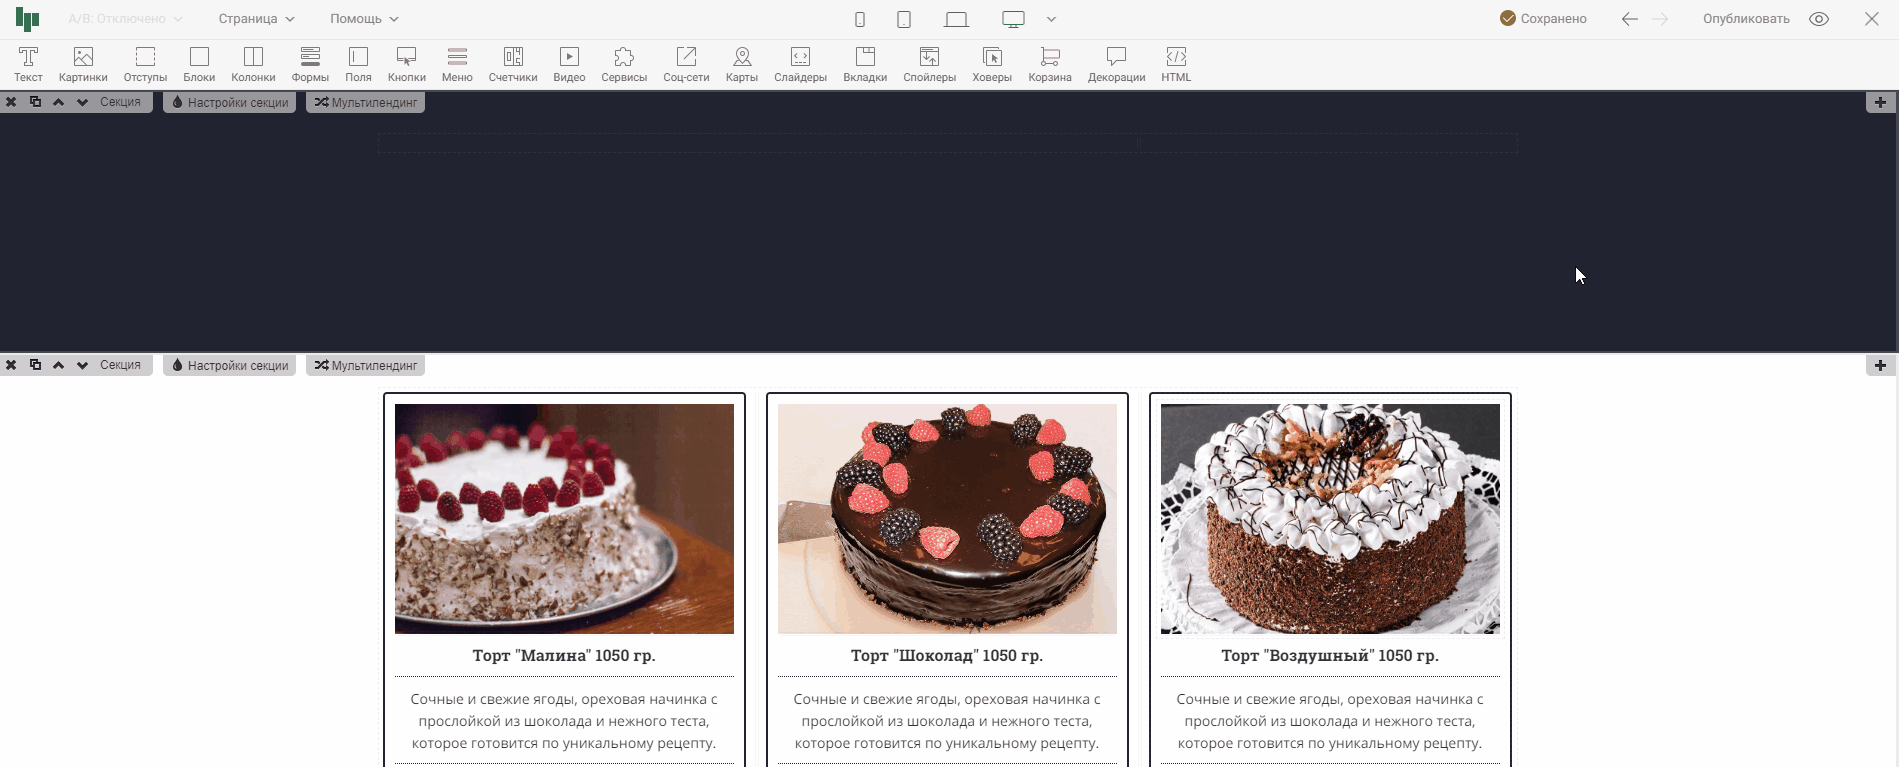The image size is (1899, 767).
Task: Add a Картинки image element
Action: click(83, 64)
